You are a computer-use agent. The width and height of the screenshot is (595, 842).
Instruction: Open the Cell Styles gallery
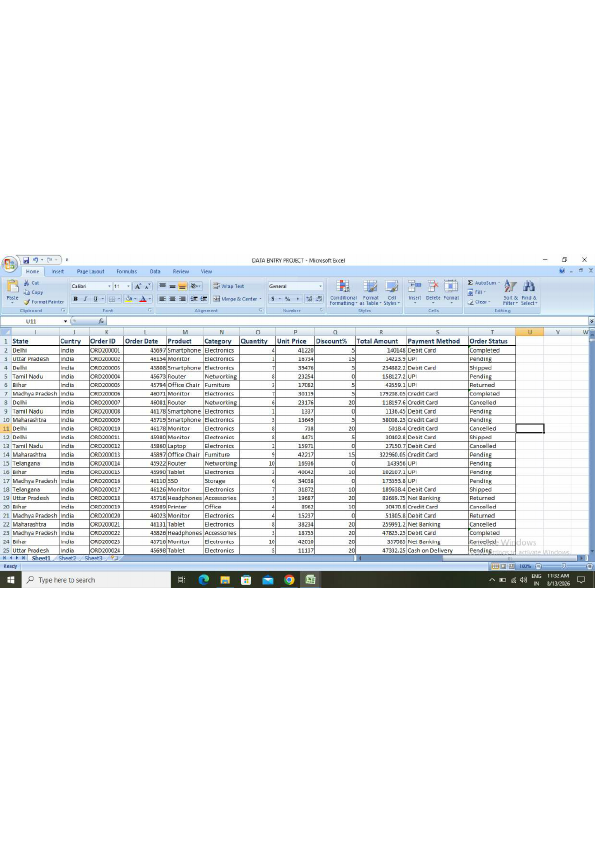point(391,292)
